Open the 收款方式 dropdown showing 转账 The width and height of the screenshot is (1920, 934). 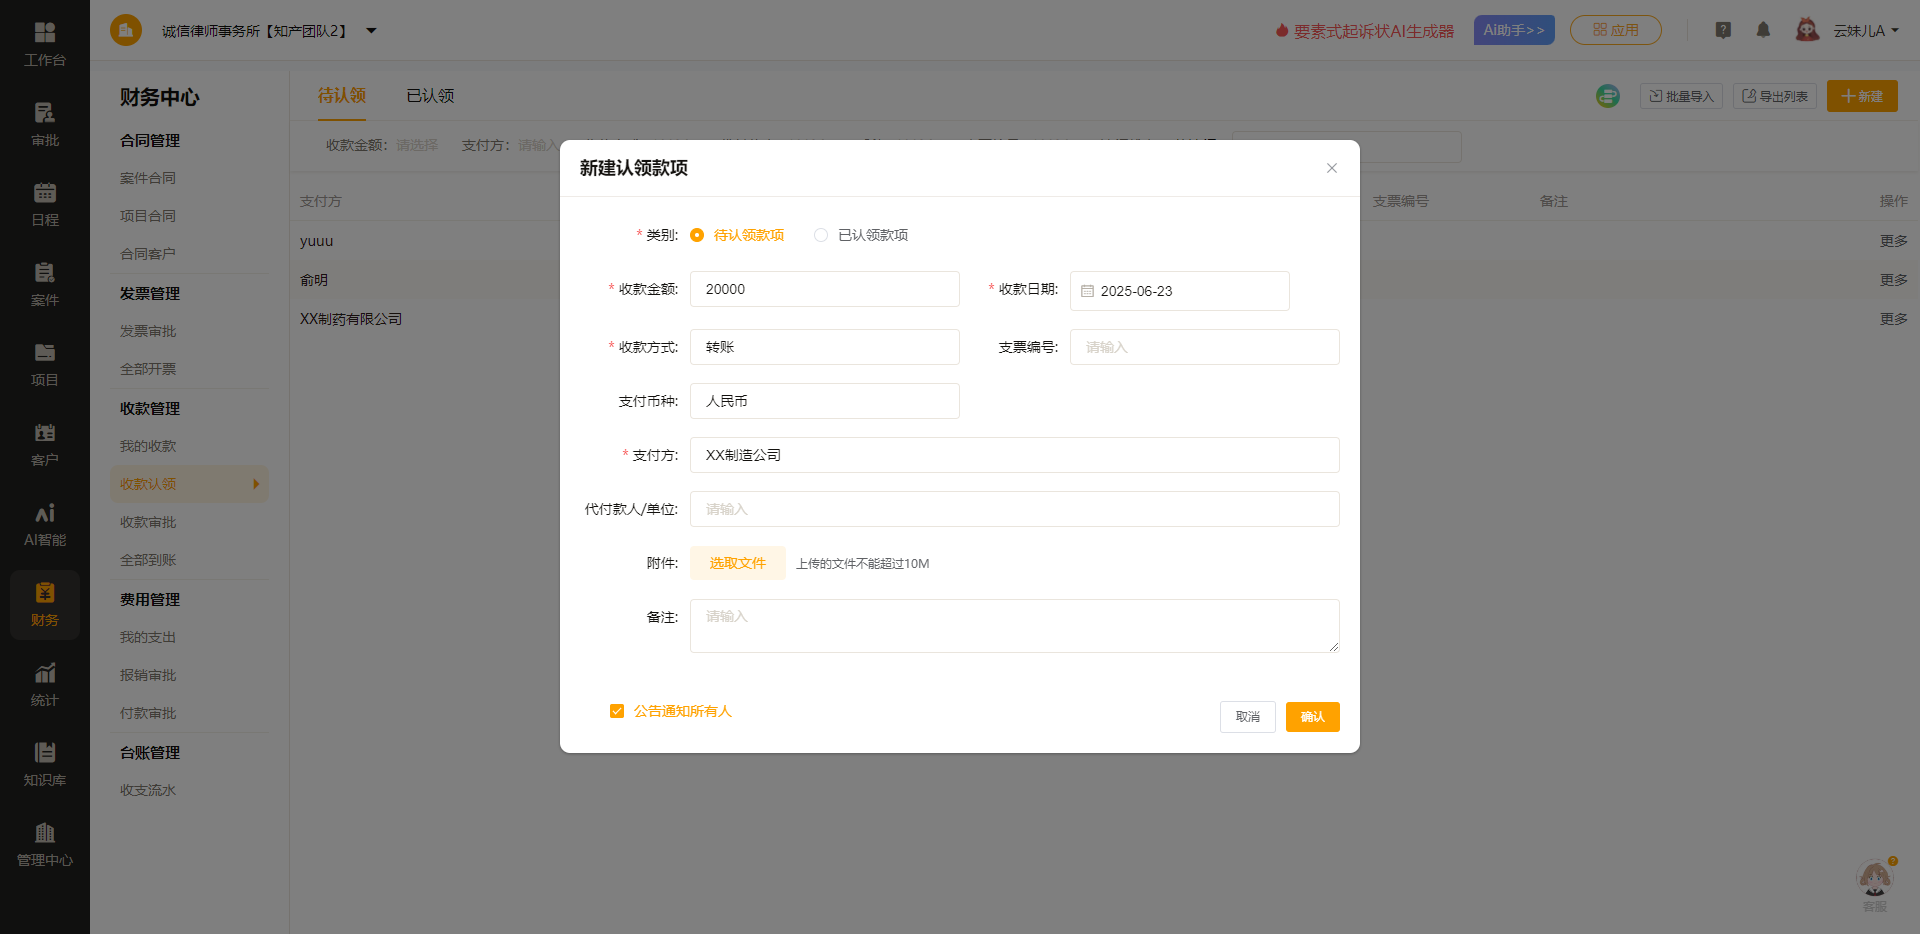824,347
